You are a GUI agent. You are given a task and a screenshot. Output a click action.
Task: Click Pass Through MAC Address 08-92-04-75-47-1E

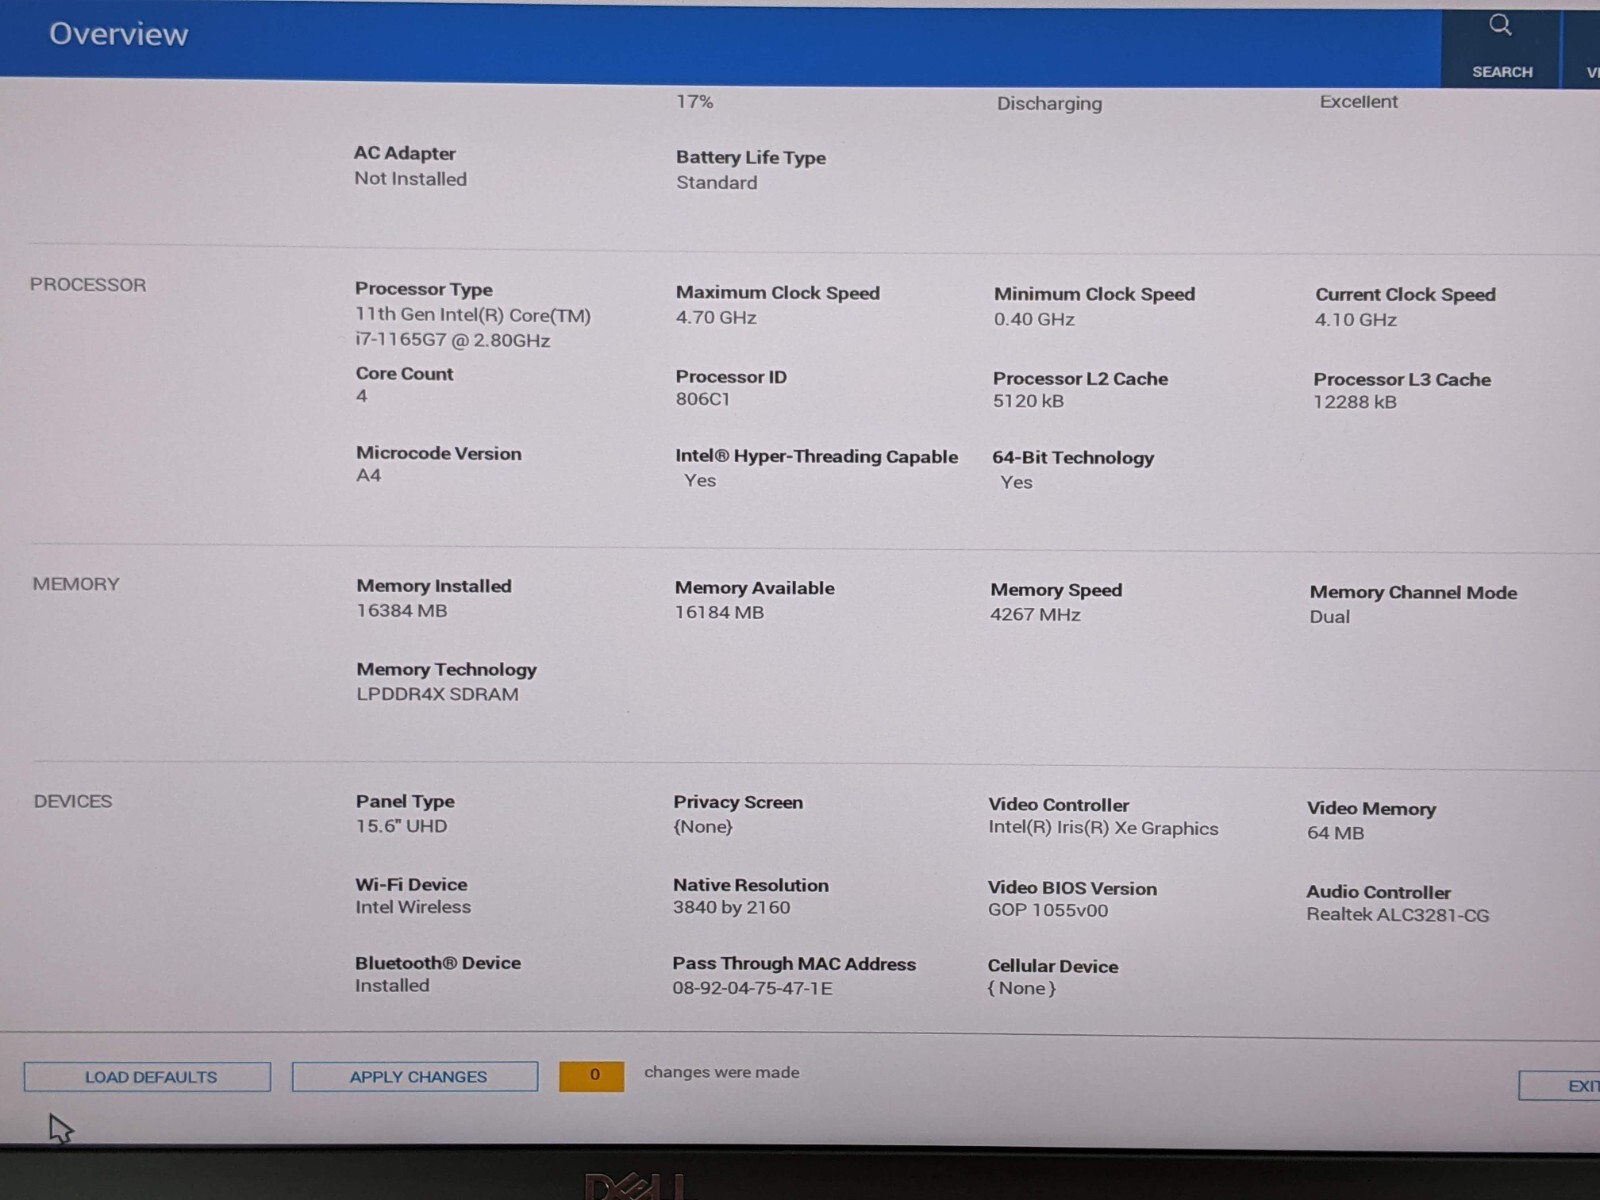(x=752, y=988)
